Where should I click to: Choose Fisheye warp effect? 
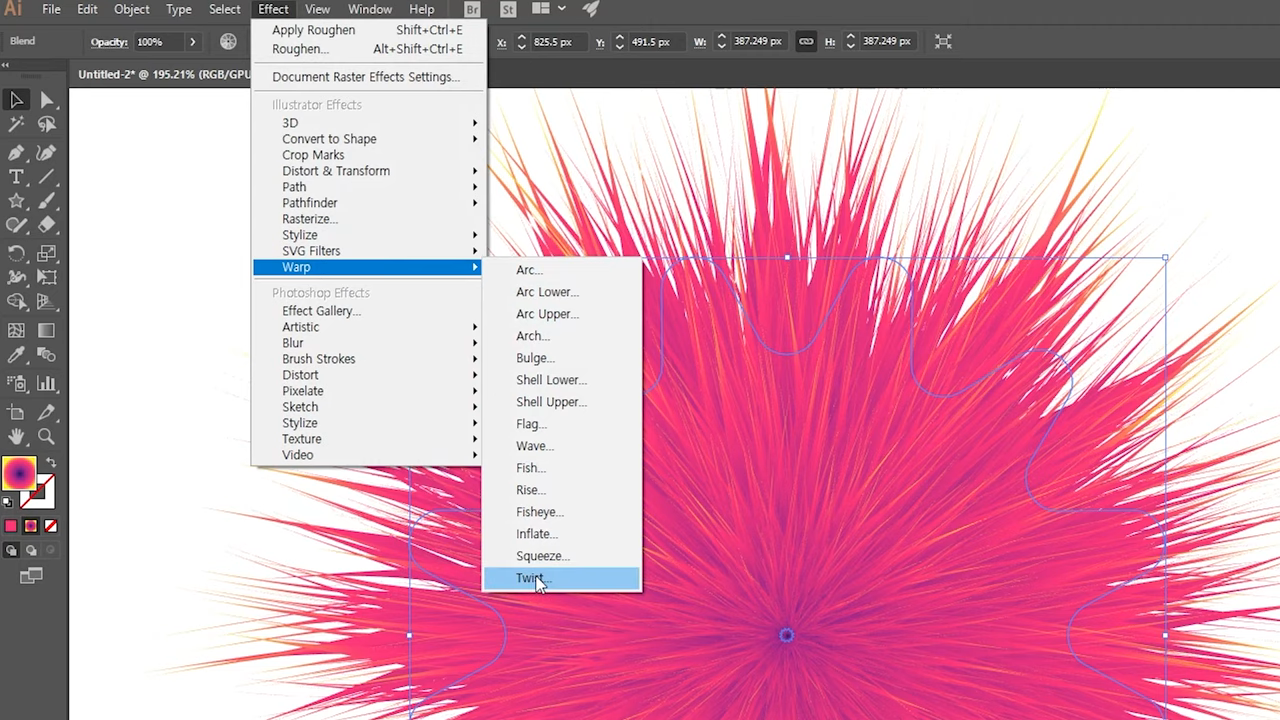tap(562, 512)
